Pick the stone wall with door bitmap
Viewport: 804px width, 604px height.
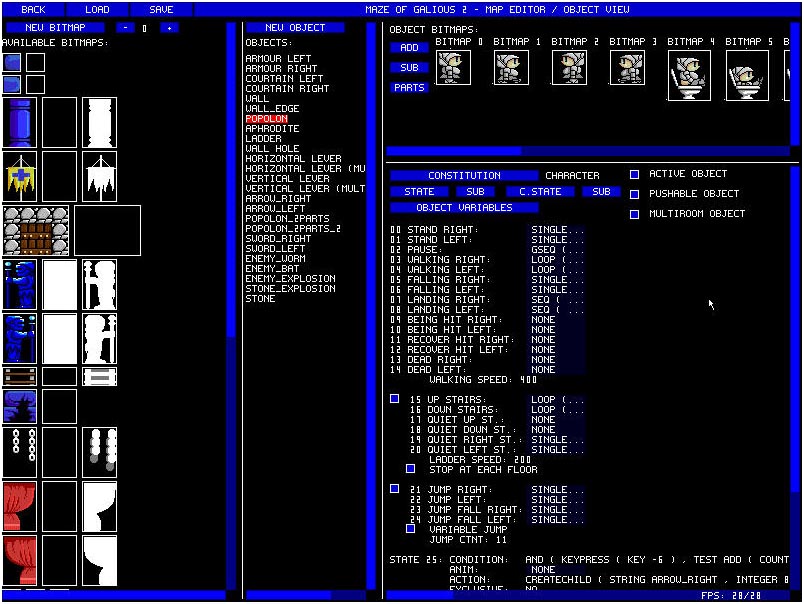(x=36, y=230)
